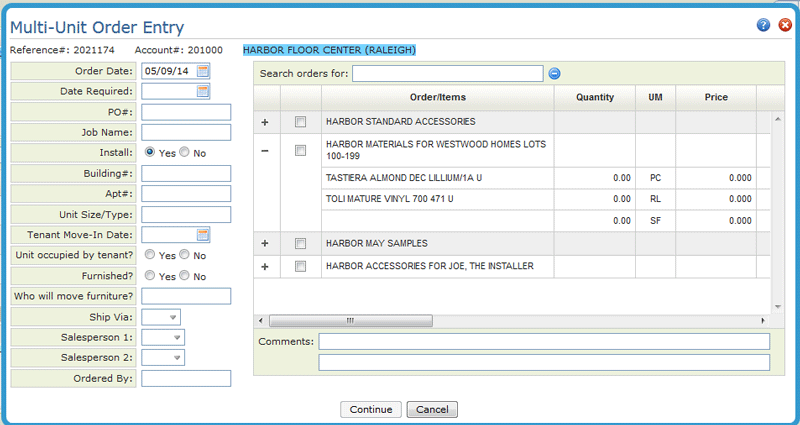800x425 pixels.
Task: Click the Price column header
Action: pos(714,97)
